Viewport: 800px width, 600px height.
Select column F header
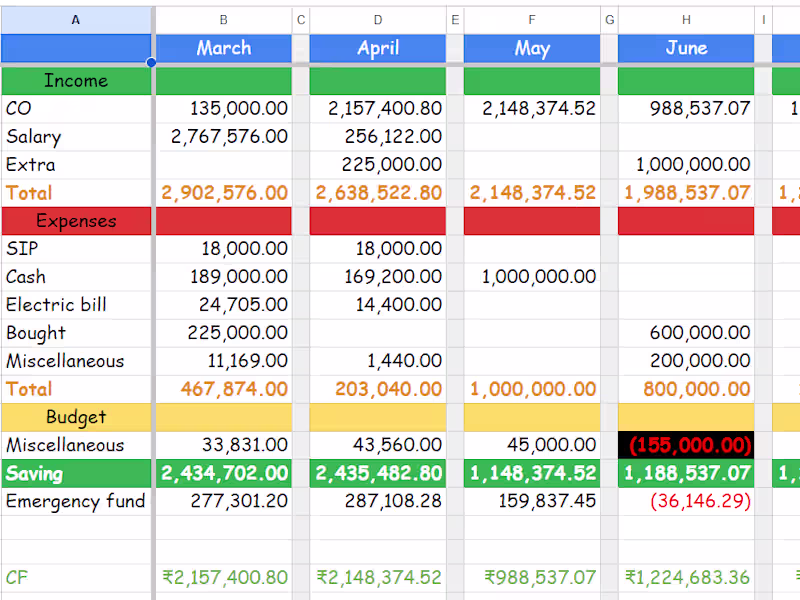click(531, 20)
